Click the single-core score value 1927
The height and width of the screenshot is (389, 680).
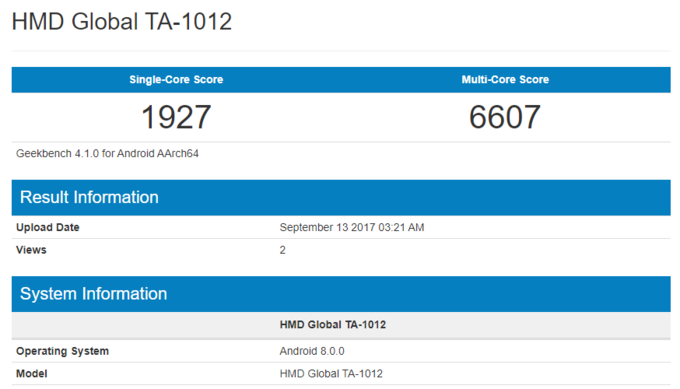[176, 117]
